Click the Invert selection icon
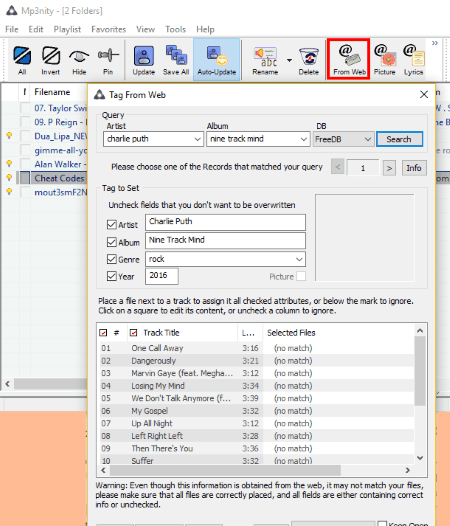Viewport: 450px width, 526px height. (51, 60)
